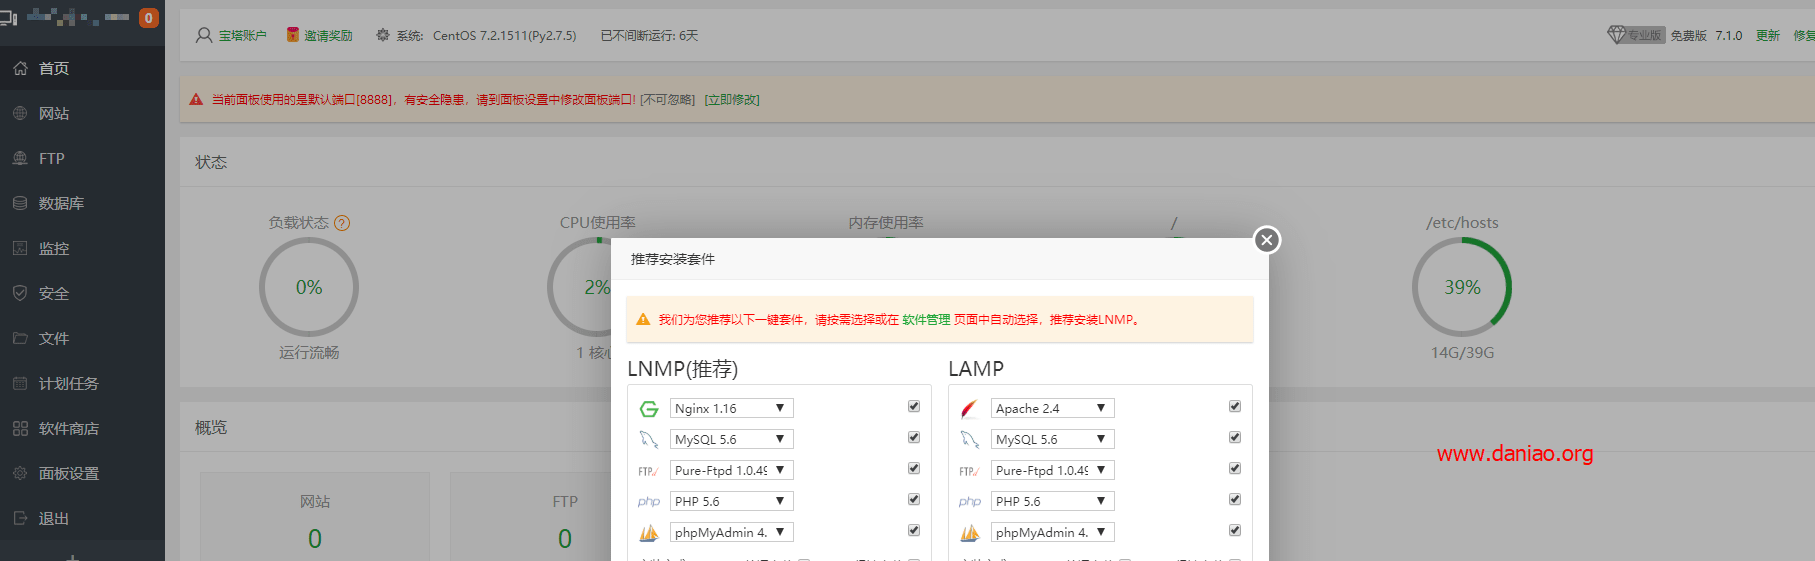Click the database icon beside 数据库
The height and width of the screenshot is (561, 1815).
click(x=20, y=203)
